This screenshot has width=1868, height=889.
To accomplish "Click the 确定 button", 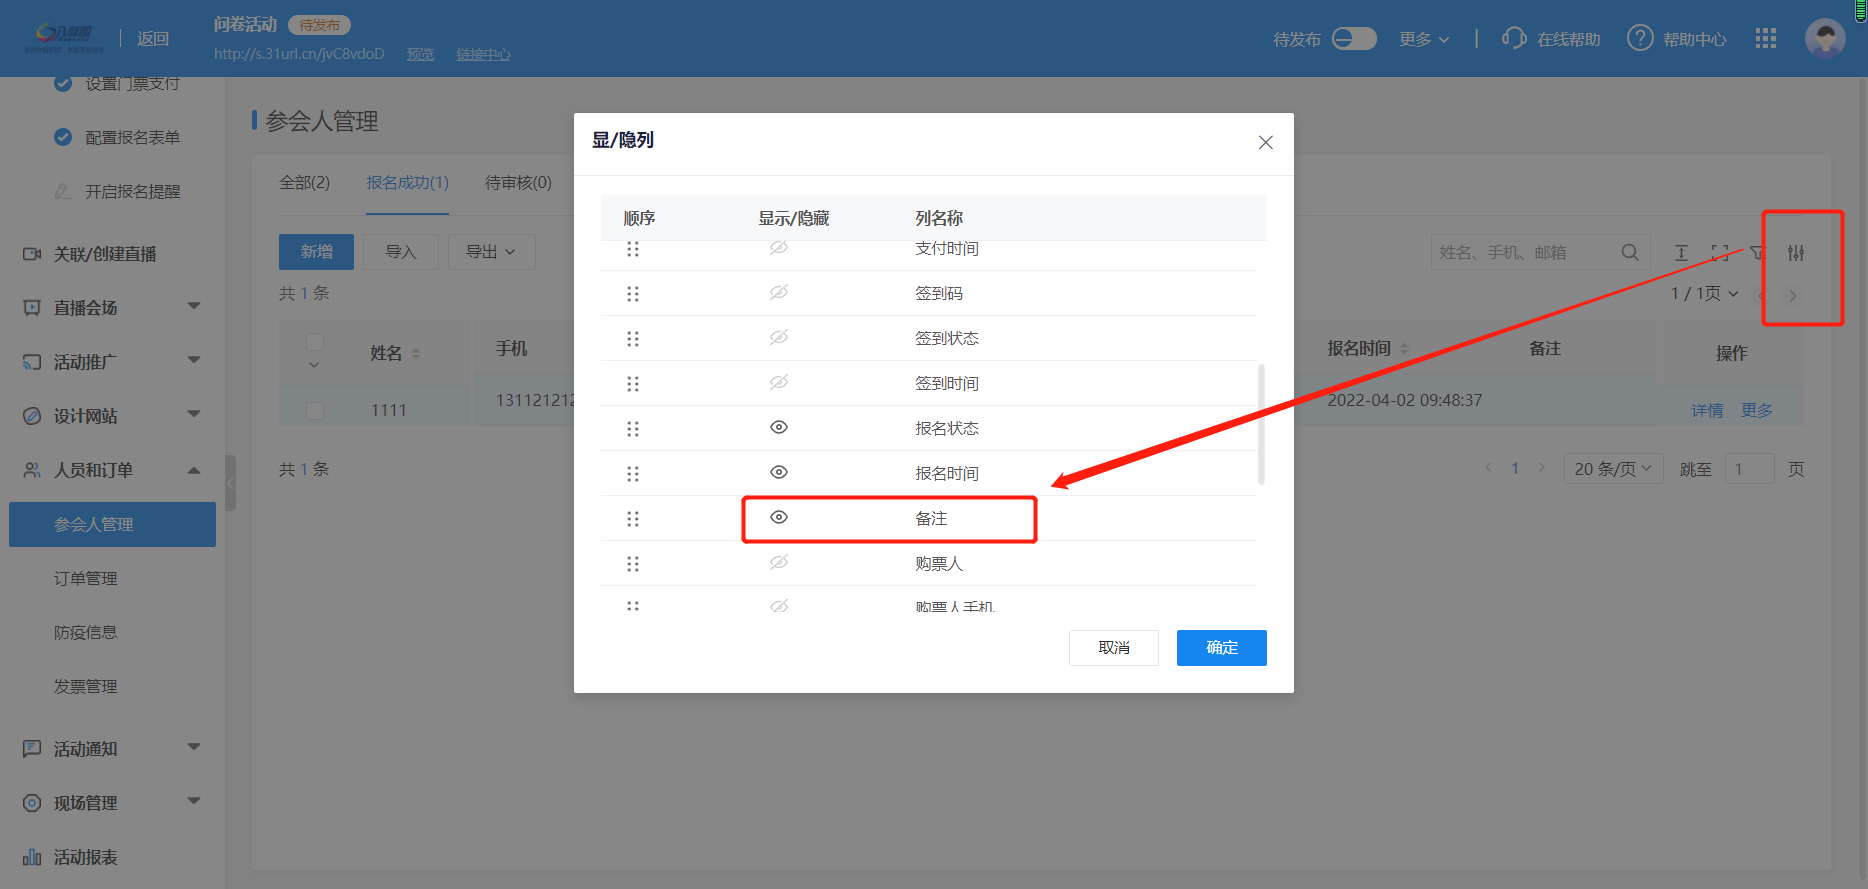I will point(1221,648).
